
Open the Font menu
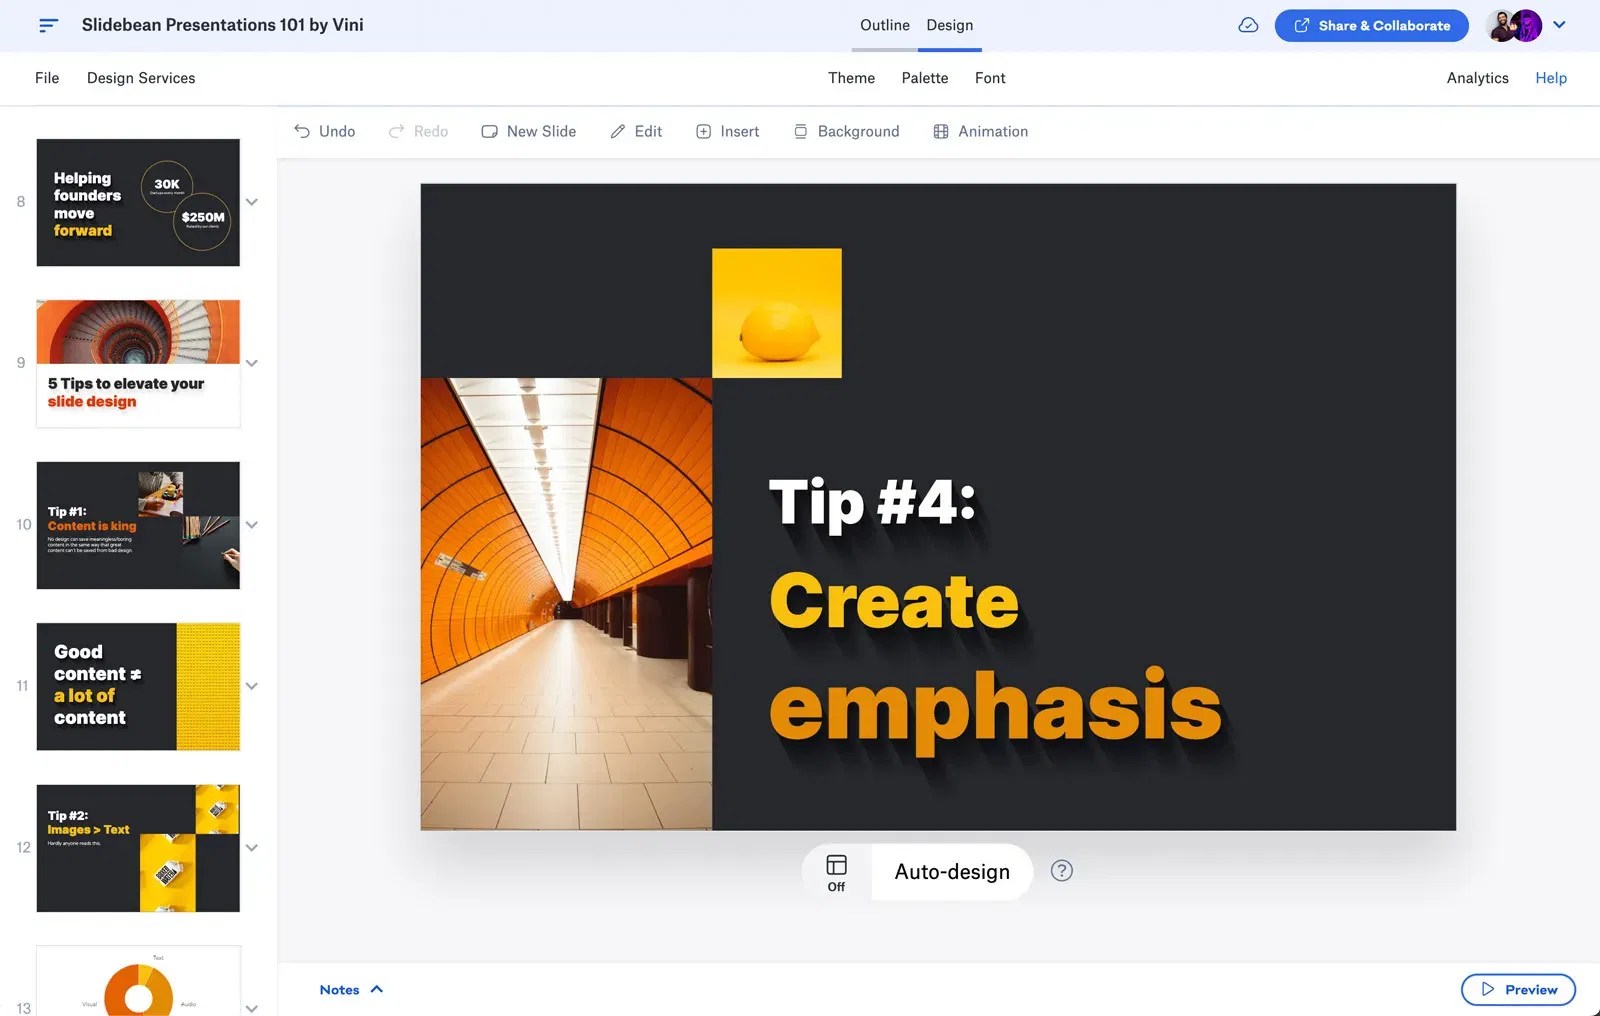point(989,78)
